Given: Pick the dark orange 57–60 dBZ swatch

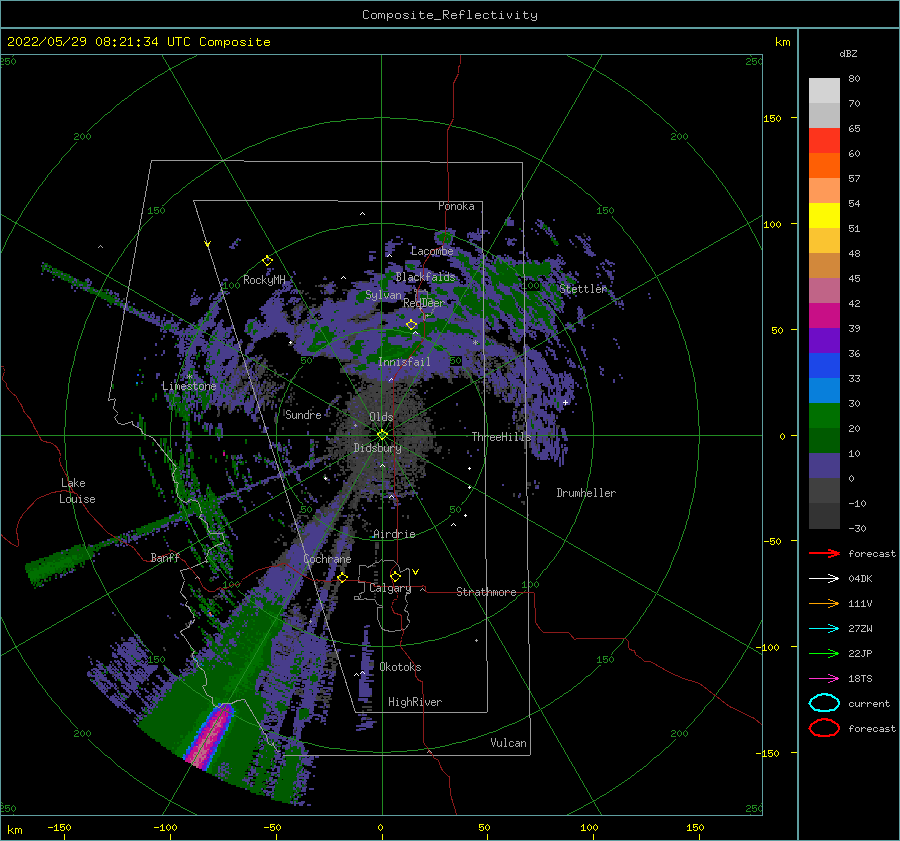Looking at the screenshot, I should point(824,165).
